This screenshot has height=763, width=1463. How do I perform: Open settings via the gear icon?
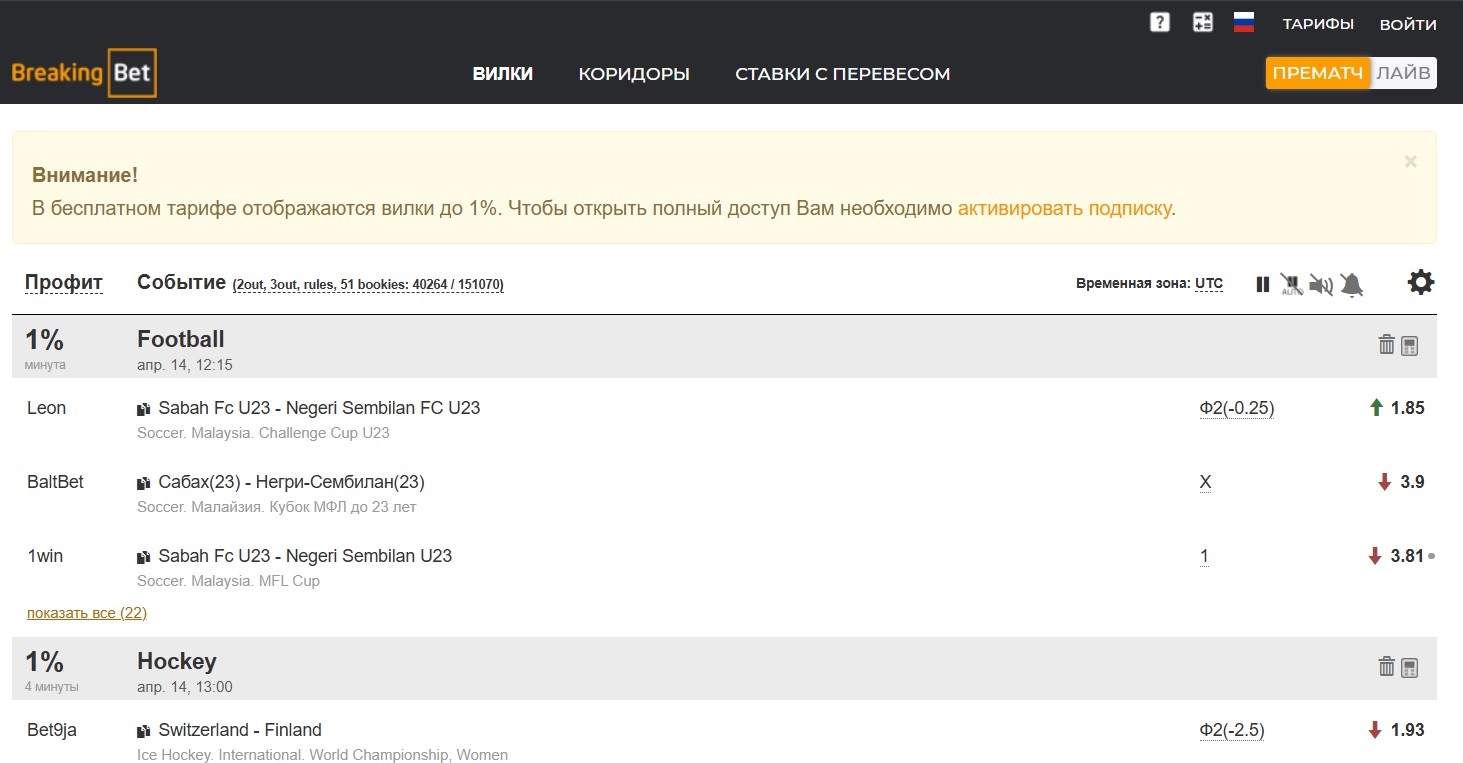point(1420,283)
